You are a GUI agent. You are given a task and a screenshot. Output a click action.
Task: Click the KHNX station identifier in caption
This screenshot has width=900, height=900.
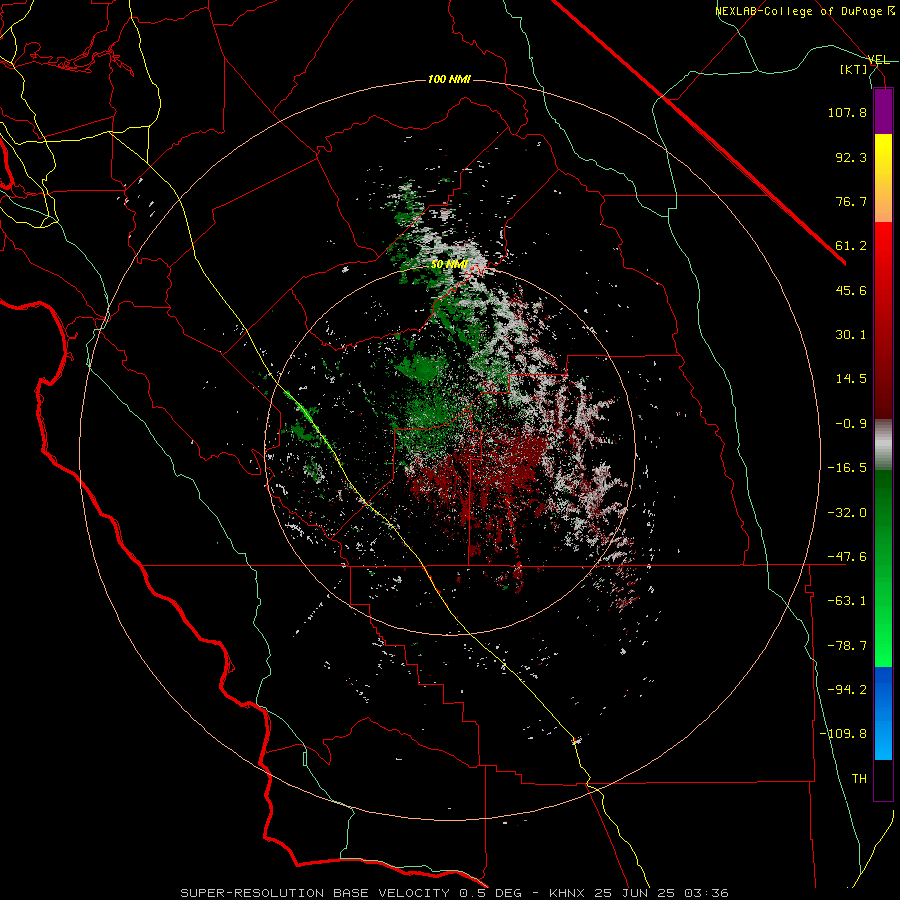[x=568, y=893]
